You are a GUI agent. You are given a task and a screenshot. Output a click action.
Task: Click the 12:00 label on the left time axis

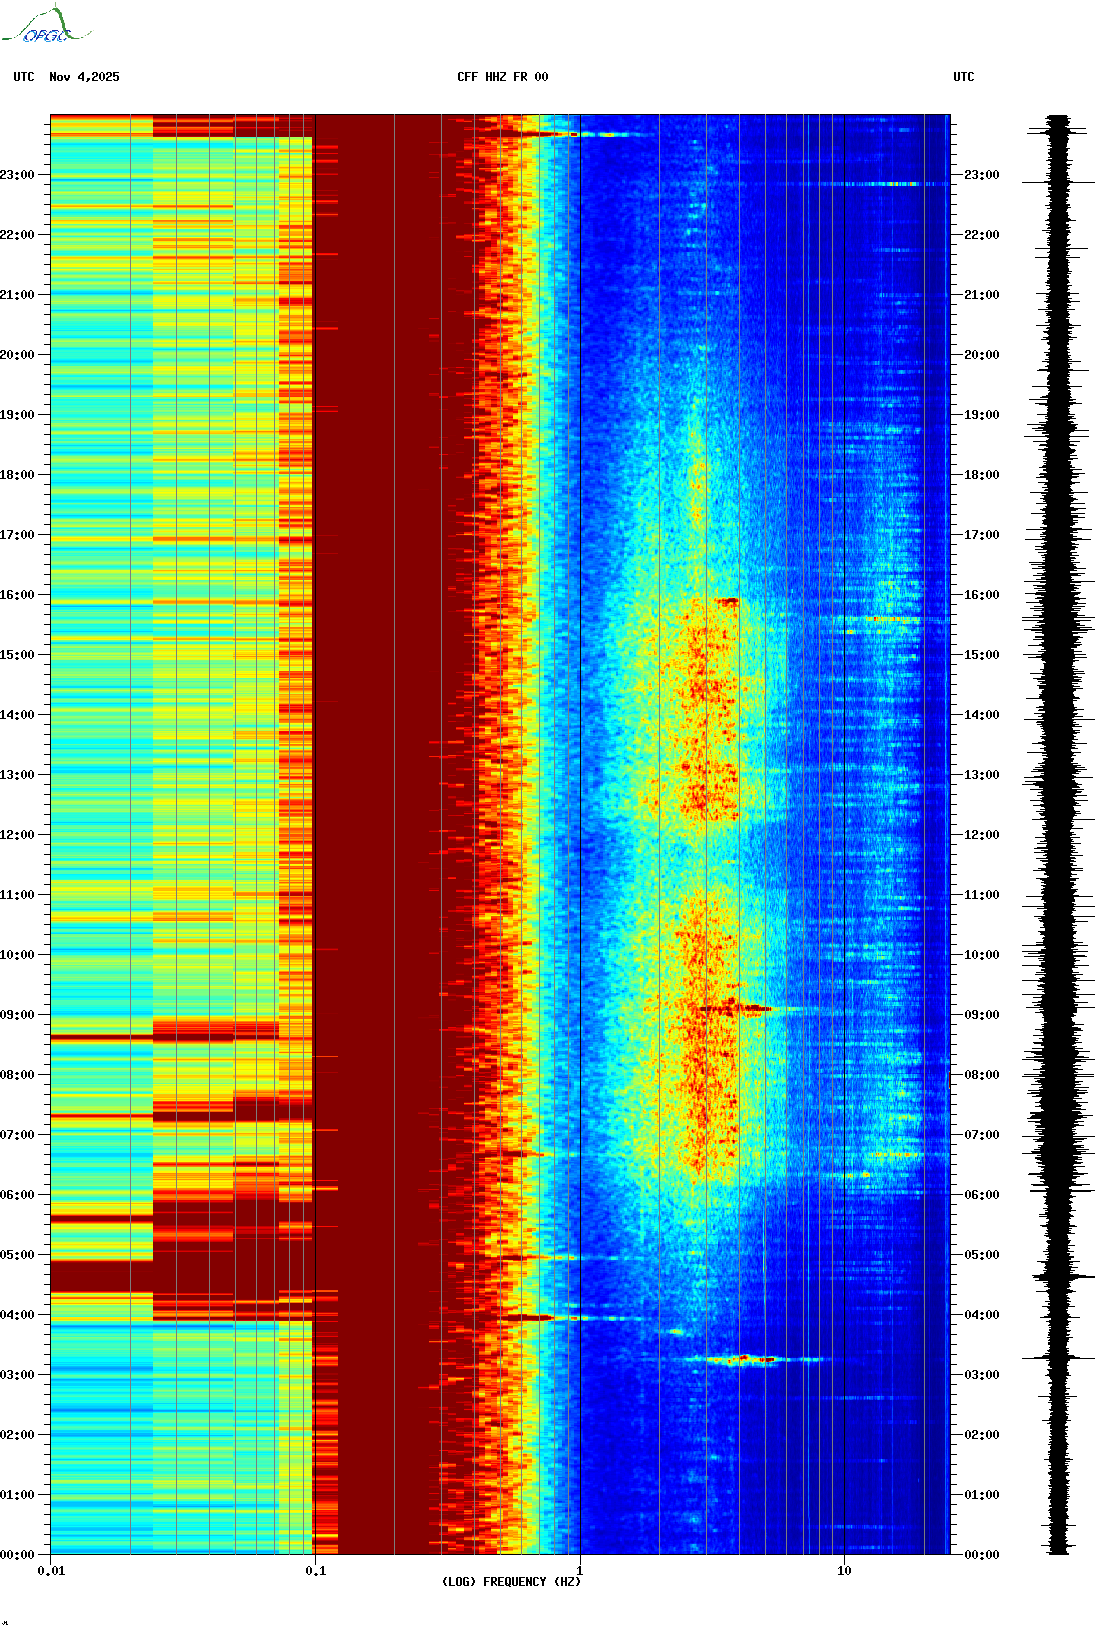click(17, 835)
